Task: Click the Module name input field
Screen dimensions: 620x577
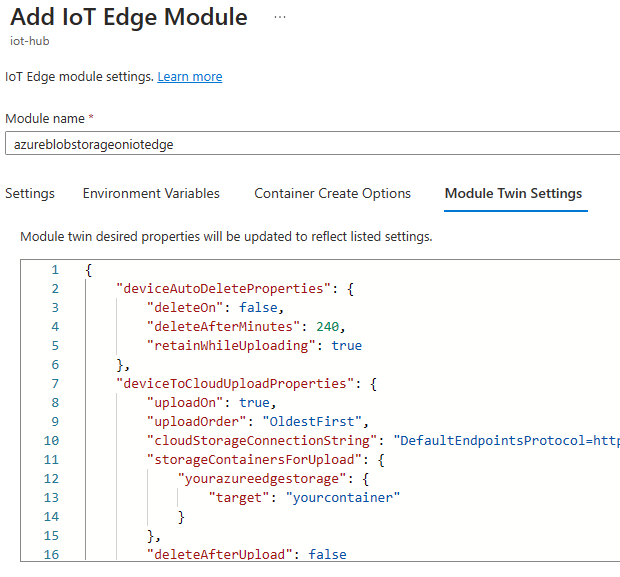Action: click(310, 144)
